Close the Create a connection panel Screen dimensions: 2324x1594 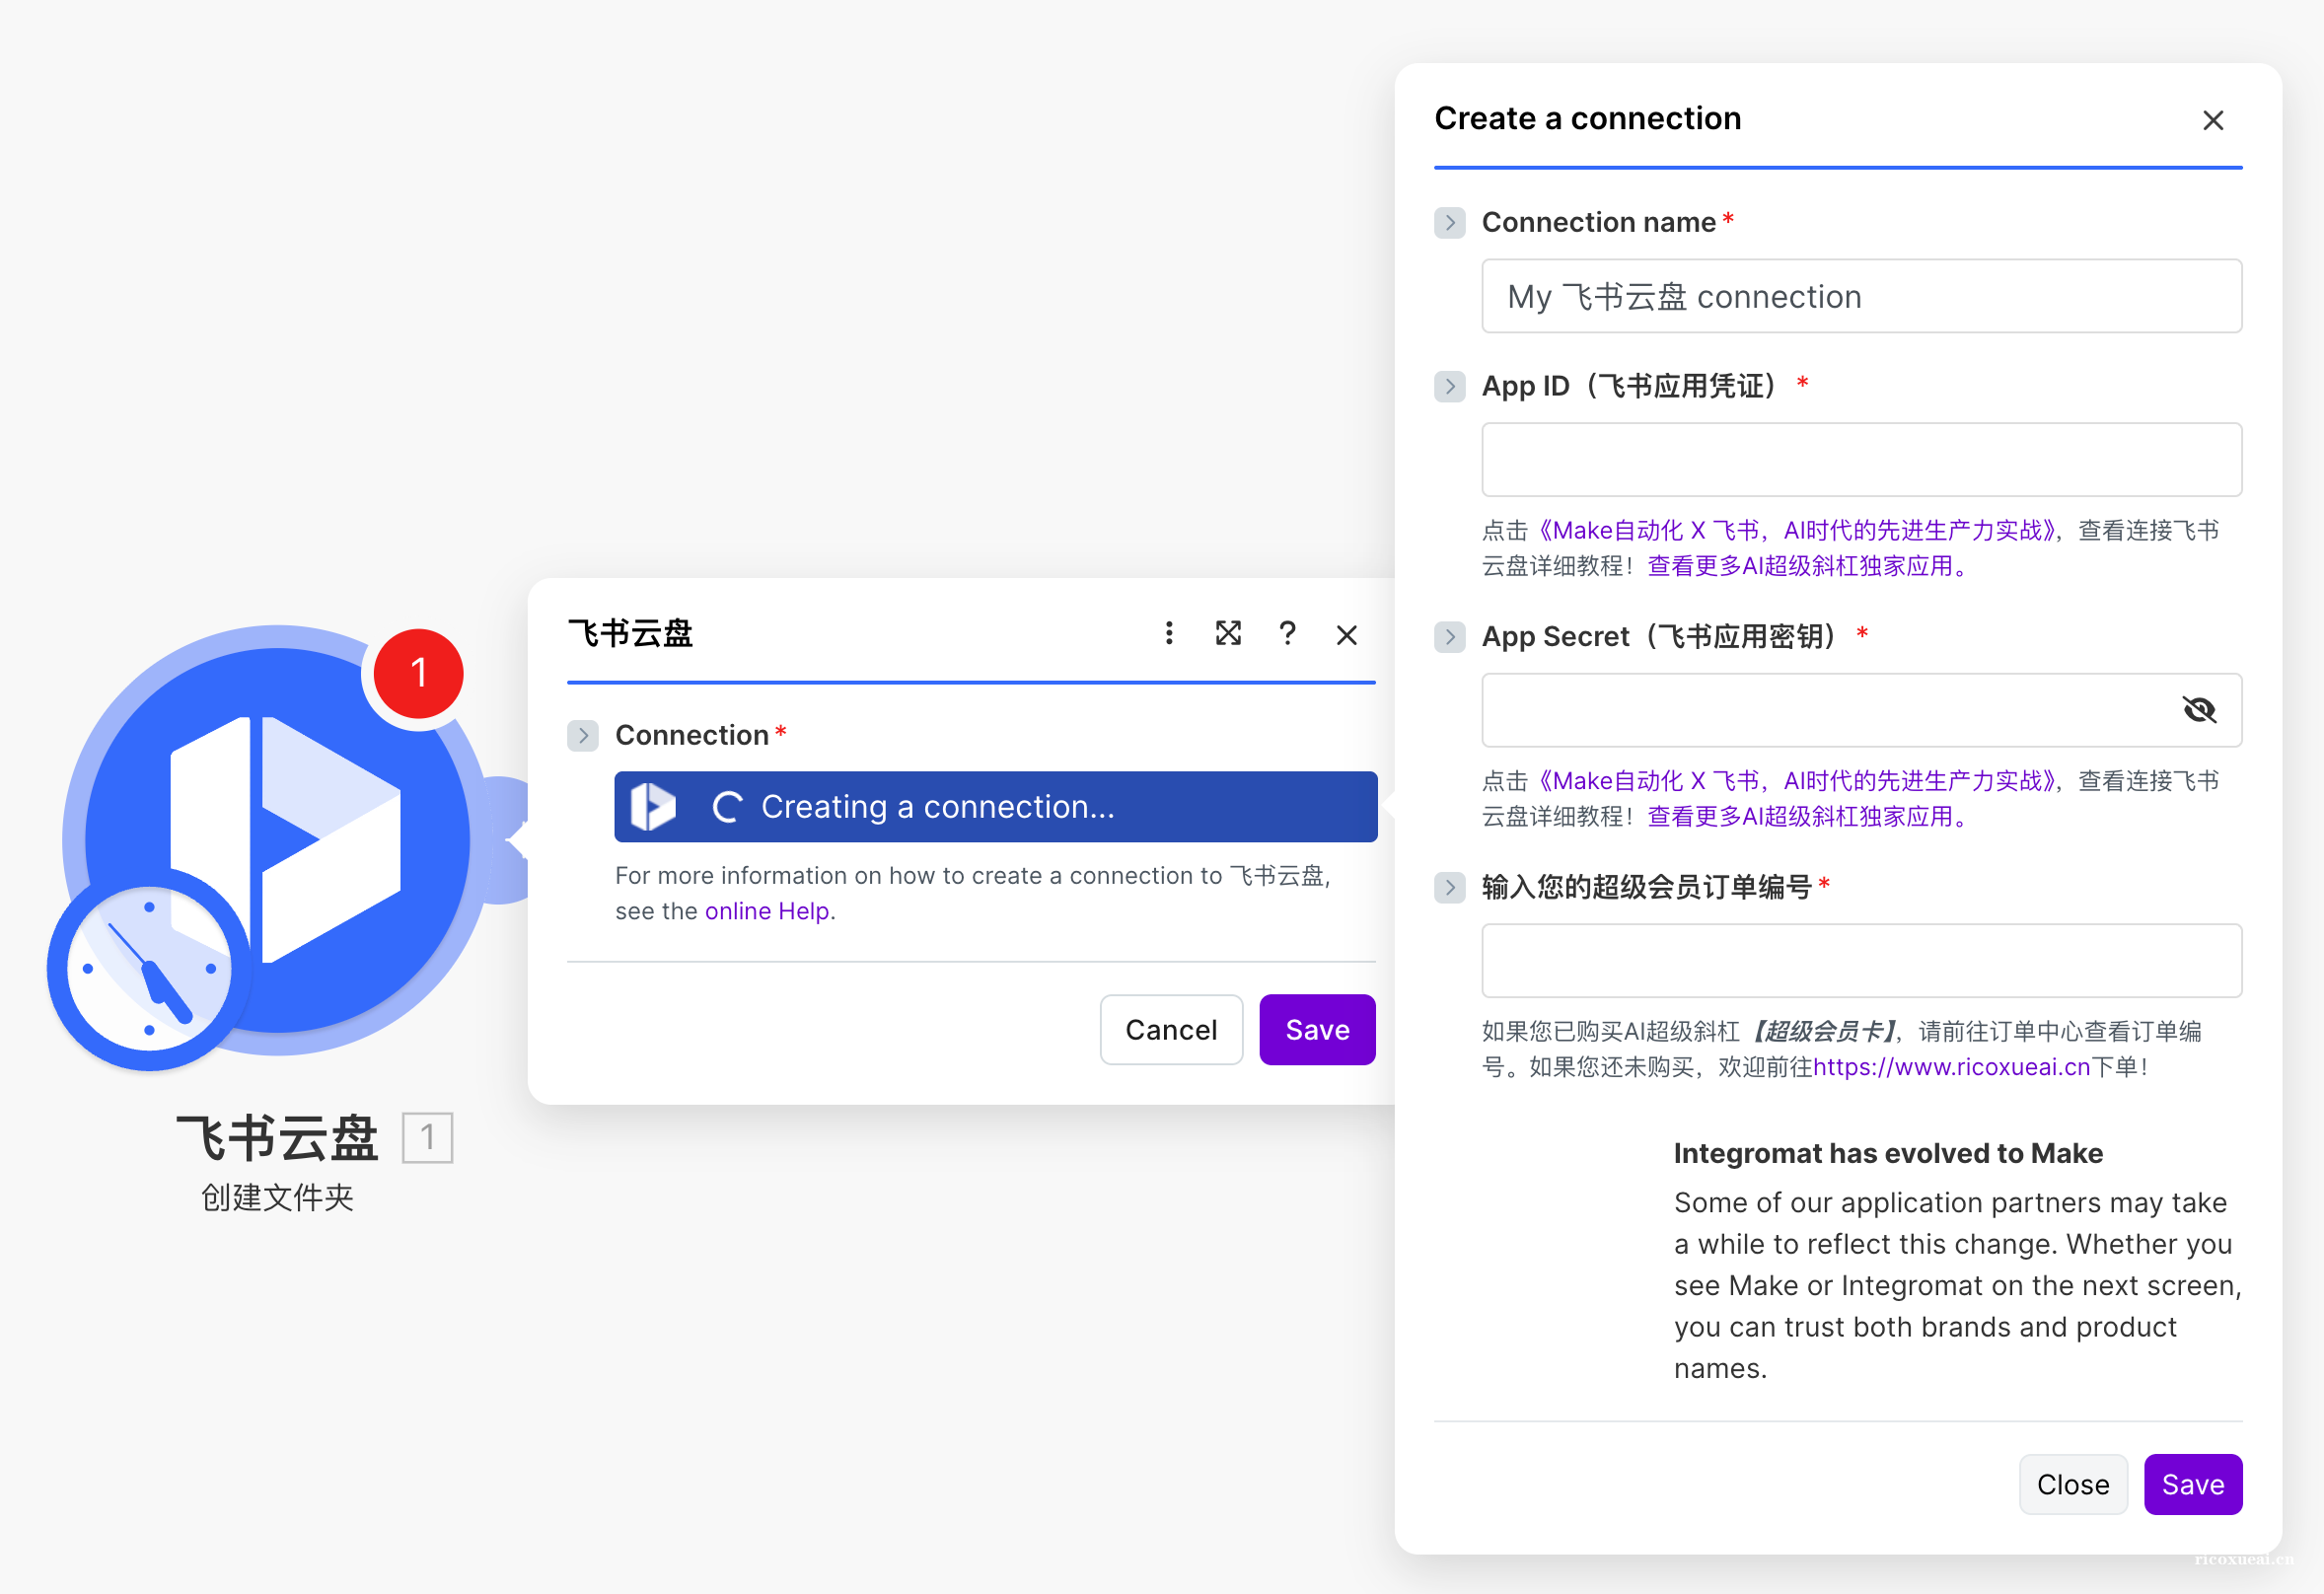tap(2213, 120)
